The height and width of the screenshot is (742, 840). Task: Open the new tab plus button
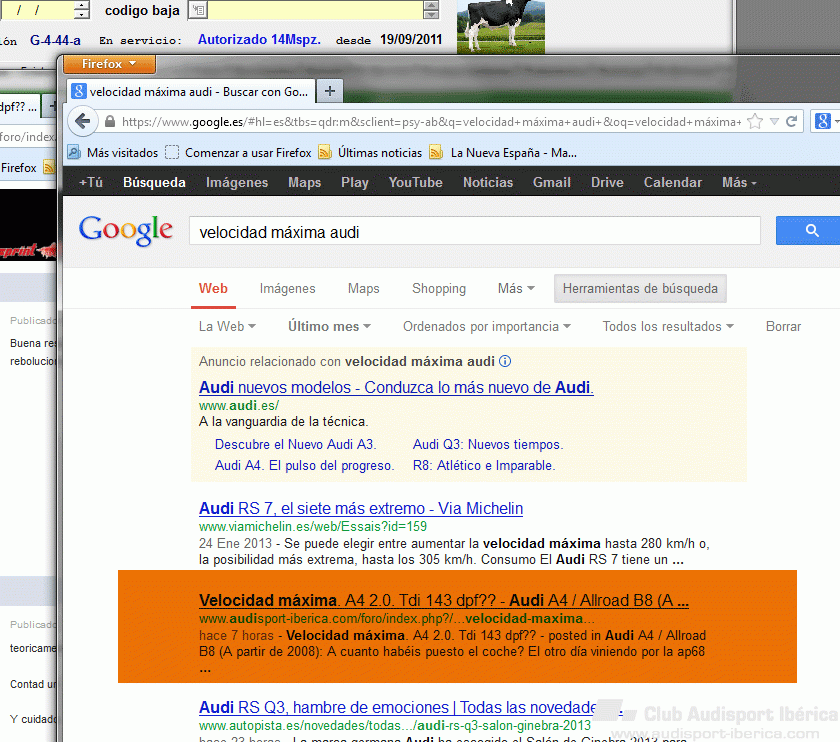click(329, 91)
